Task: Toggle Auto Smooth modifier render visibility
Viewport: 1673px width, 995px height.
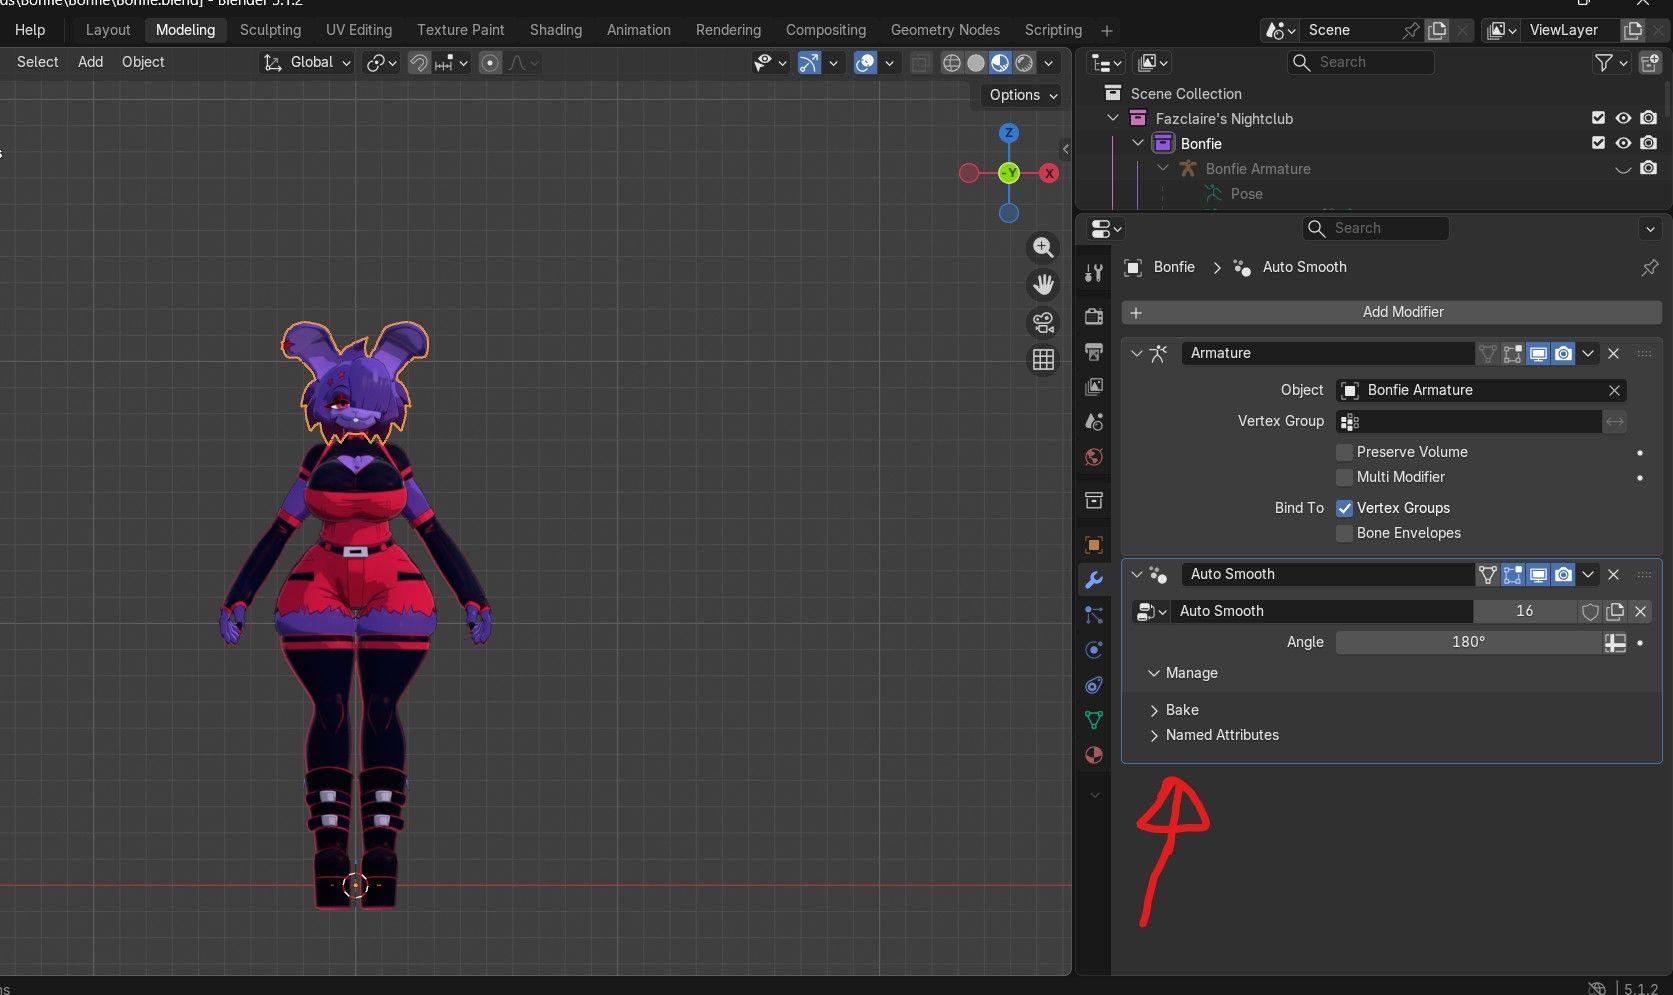Action: pyautogui.click(x=1563, y=574)
